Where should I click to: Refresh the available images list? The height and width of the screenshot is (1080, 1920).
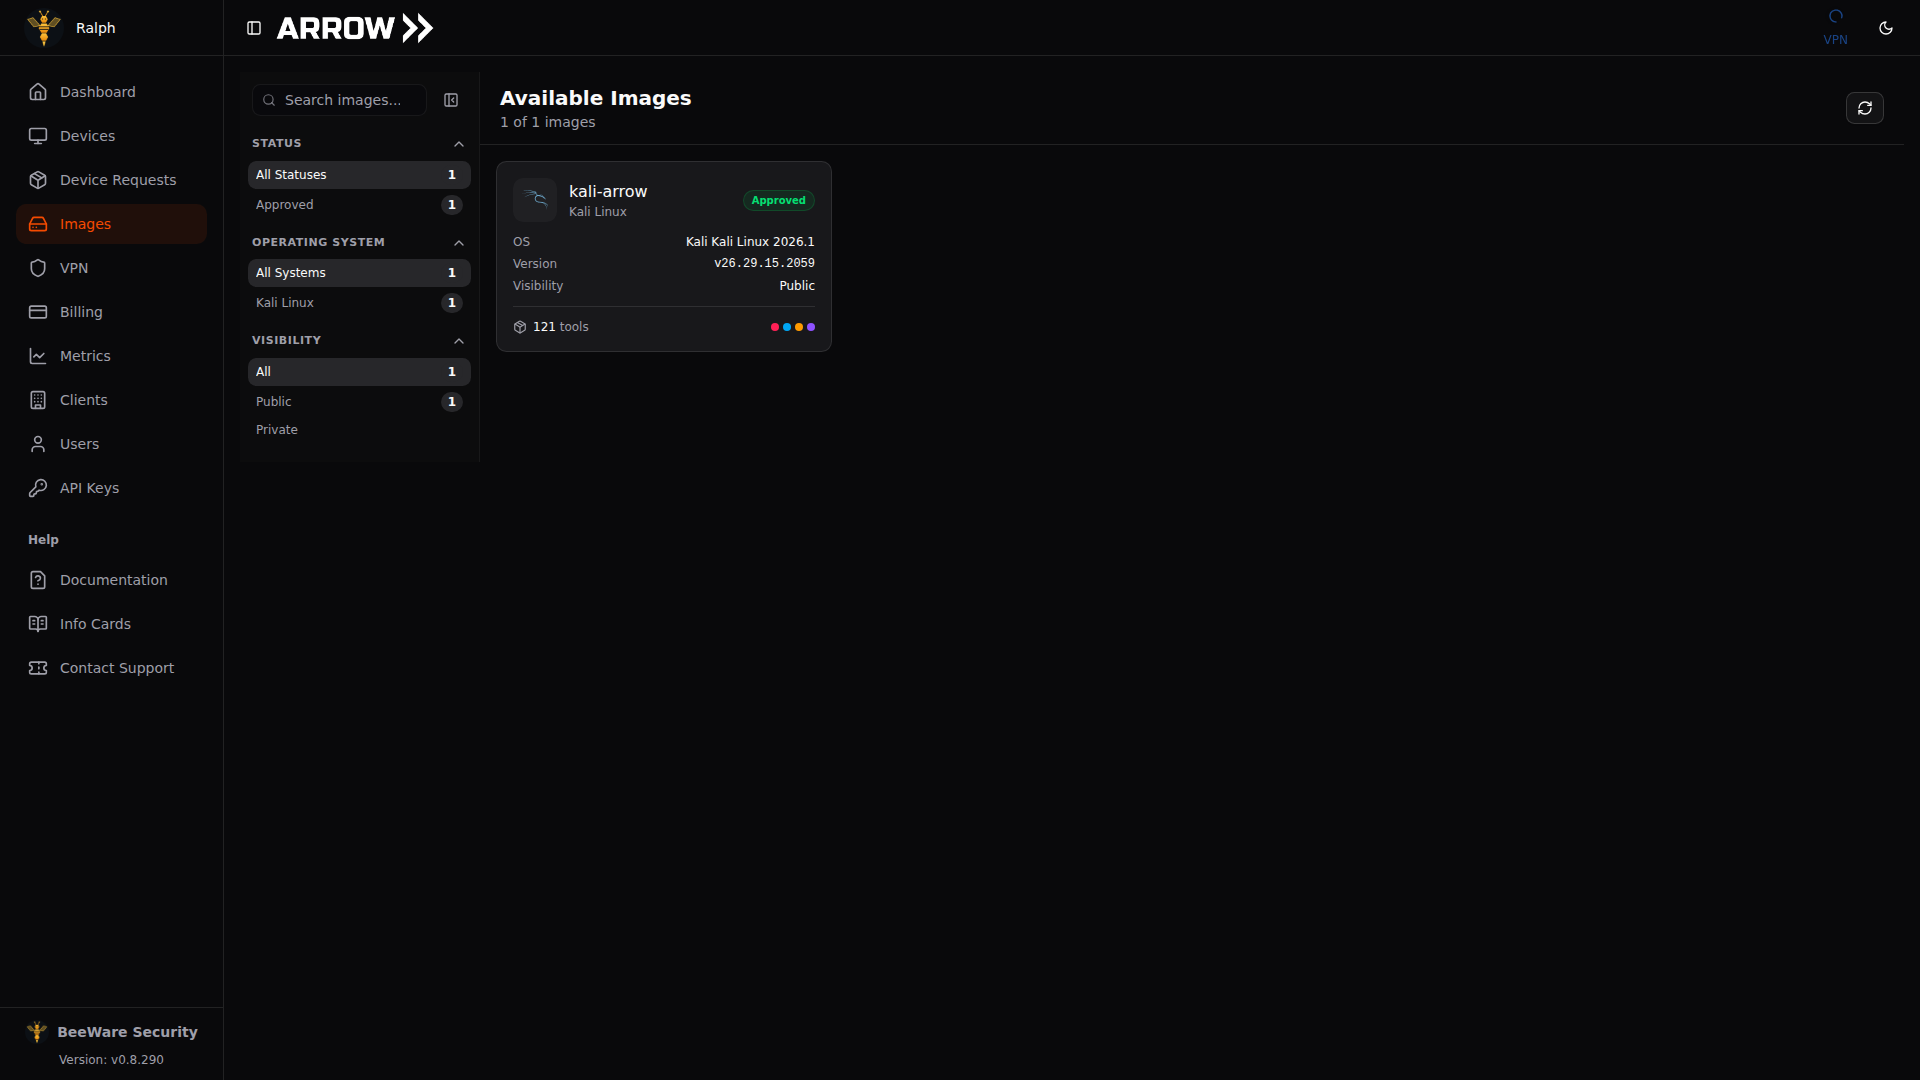[x=1865, y=108]
